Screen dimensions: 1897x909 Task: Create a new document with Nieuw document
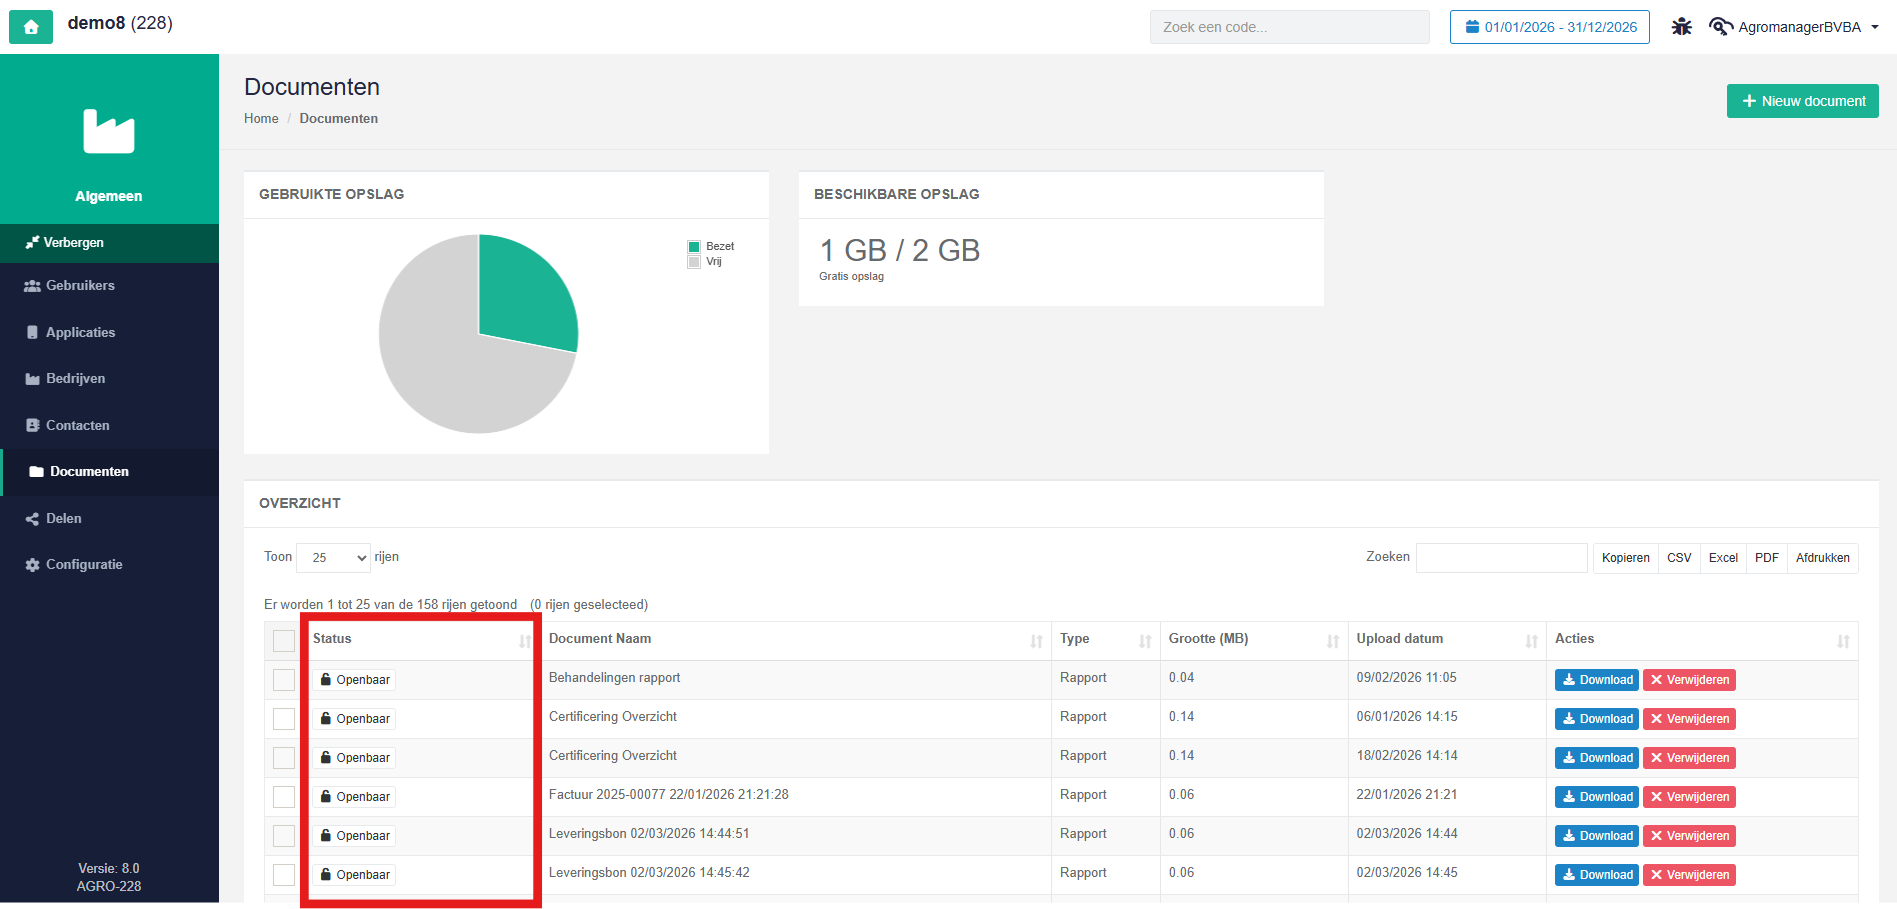tap(1803, 101)
